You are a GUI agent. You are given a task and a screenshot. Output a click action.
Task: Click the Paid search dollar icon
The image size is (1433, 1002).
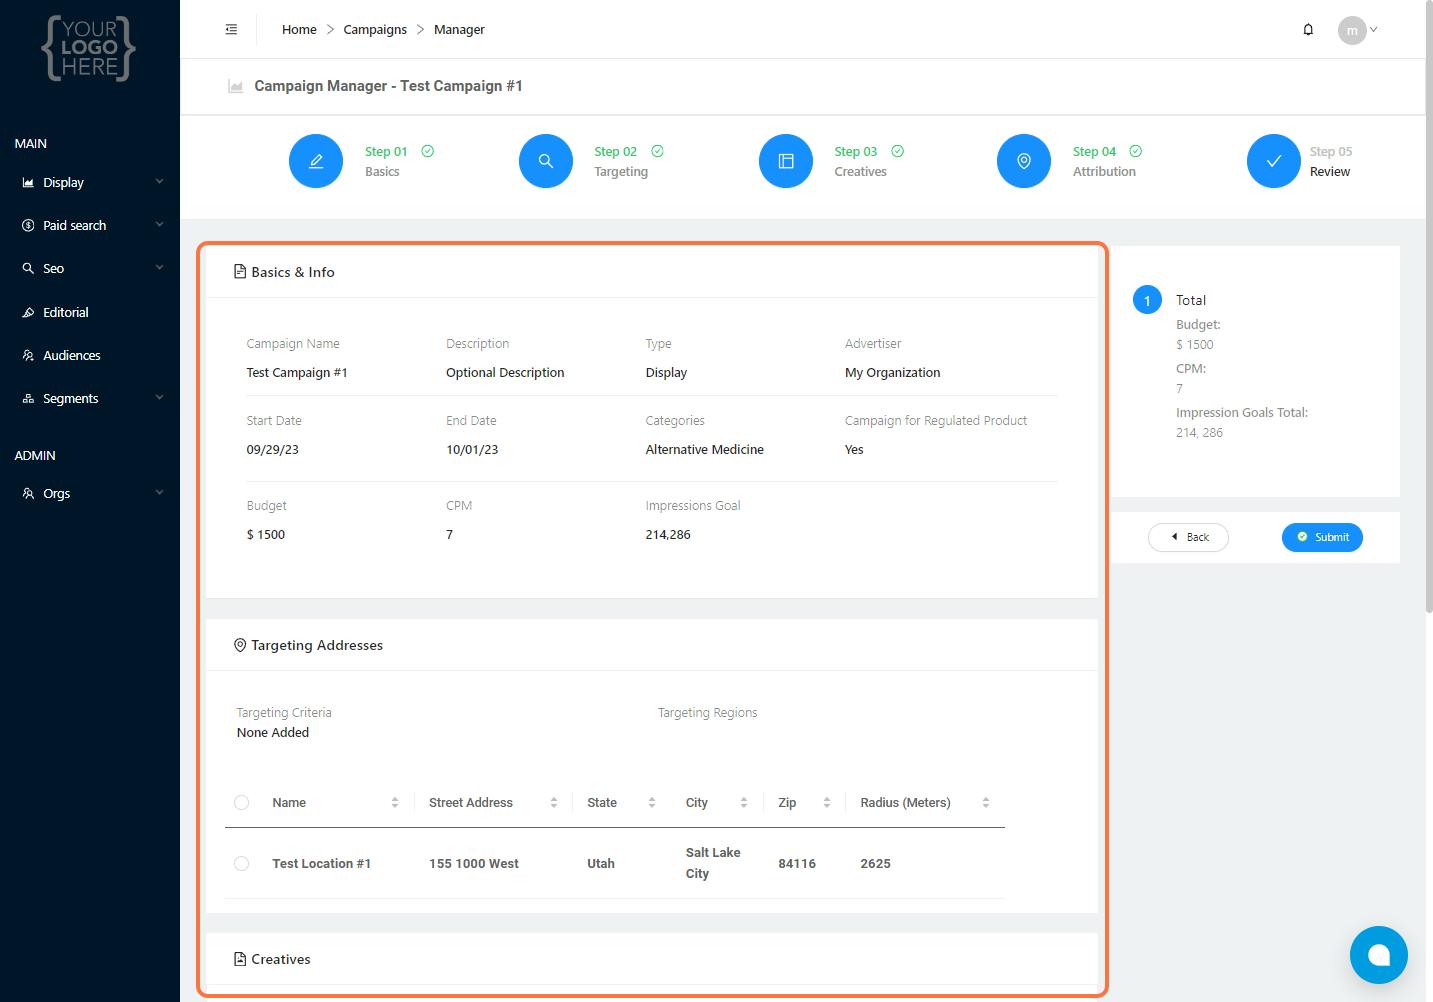pos(28,225)
